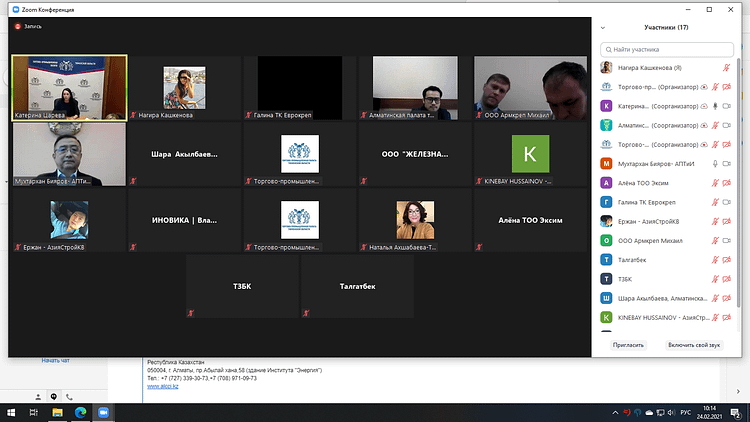Select Ержан - АзияСтройКВ video tile

69,220
